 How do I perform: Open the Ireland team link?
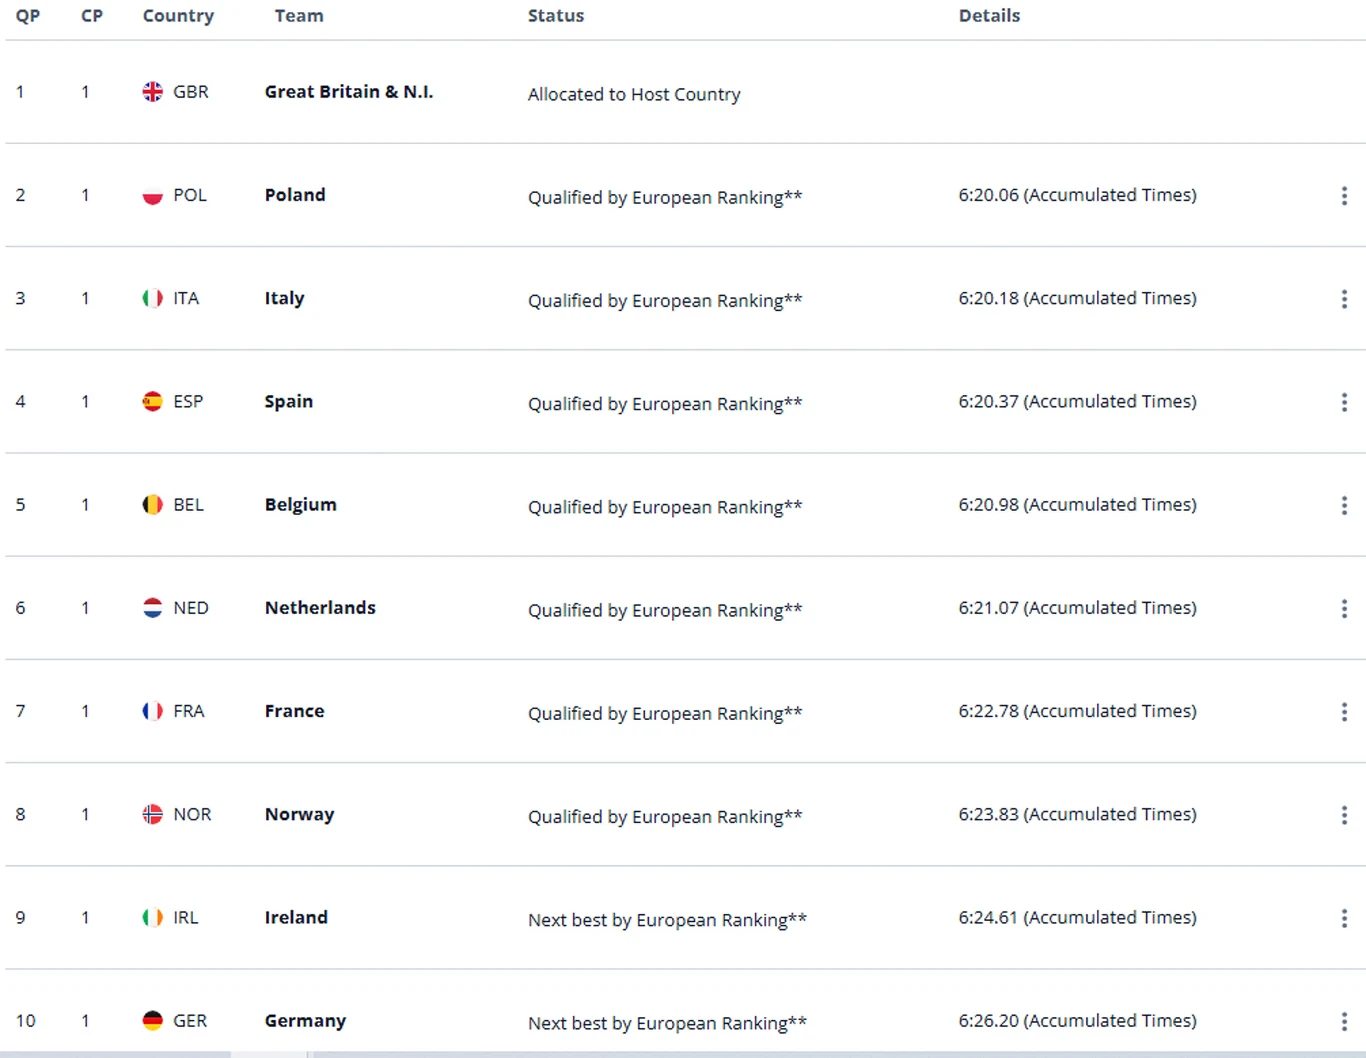click(296, 918)
